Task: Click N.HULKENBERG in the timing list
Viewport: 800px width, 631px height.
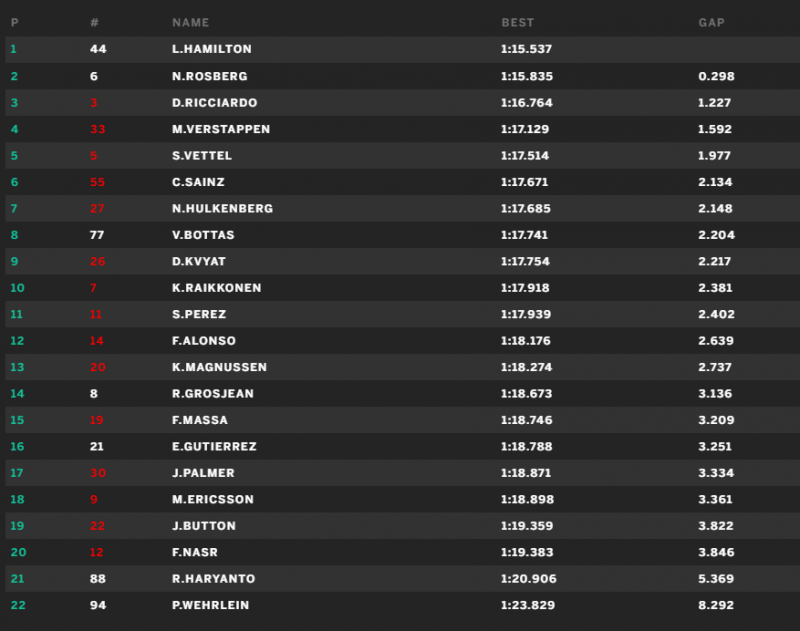Action: pyautogui.click(x=222, y=209)
